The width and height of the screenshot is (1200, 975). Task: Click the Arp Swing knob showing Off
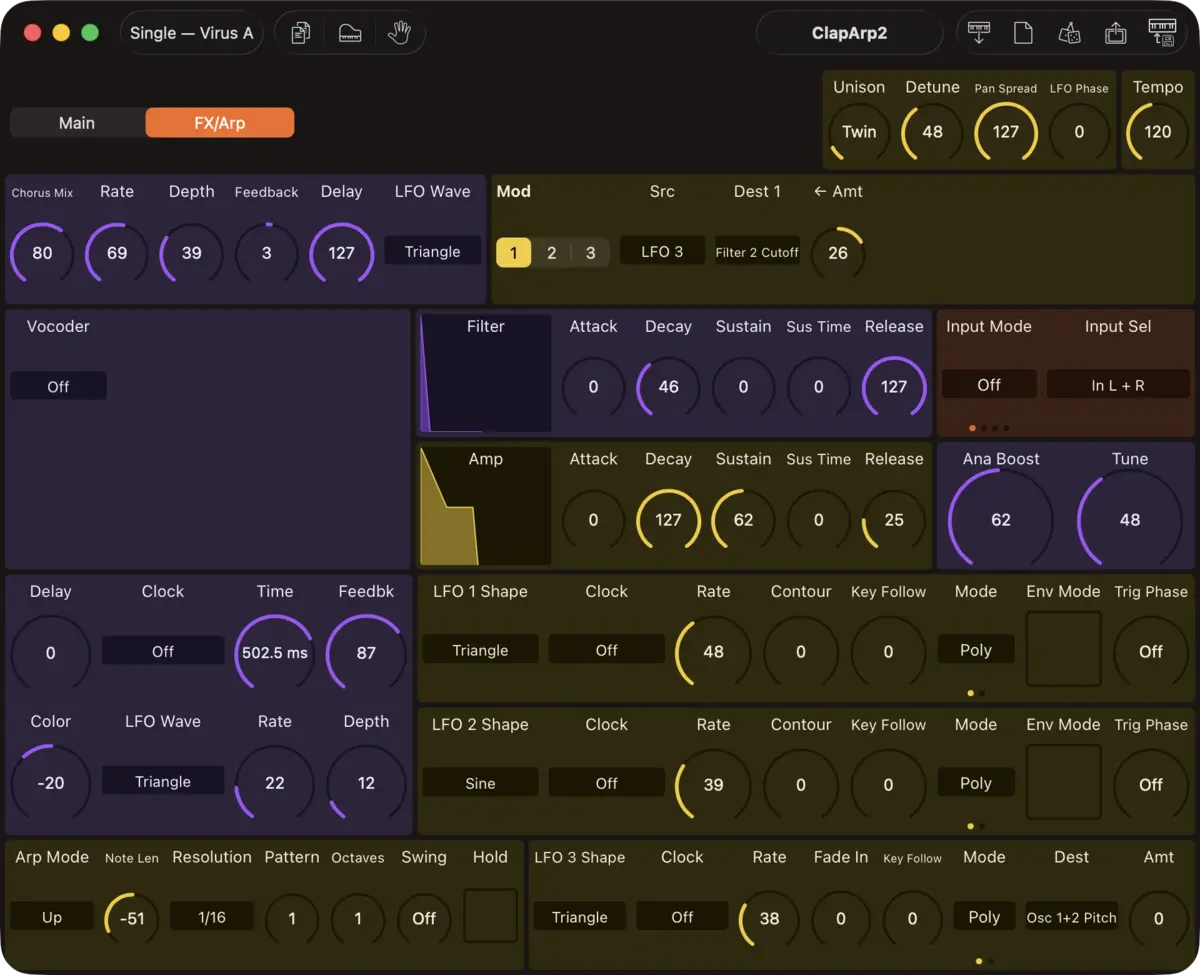[424, 918]
